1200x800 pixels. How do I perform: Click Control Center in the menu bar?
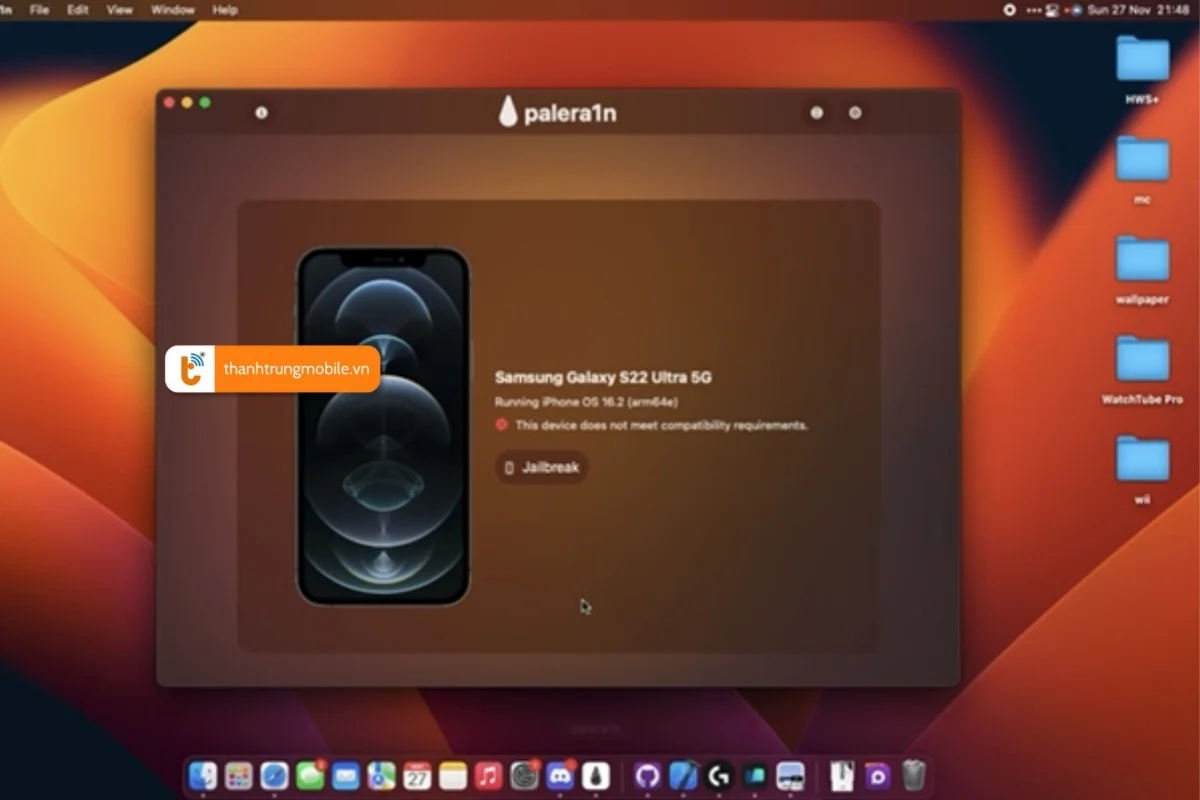(x=1052, y=10)
